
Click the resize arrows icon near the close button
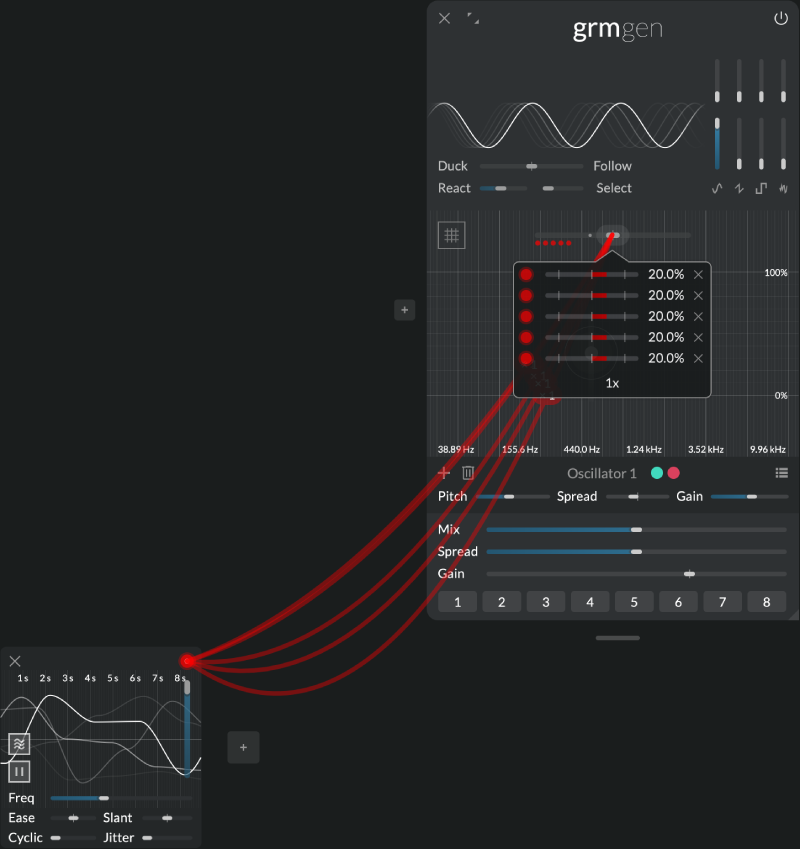tap(473, 17)
